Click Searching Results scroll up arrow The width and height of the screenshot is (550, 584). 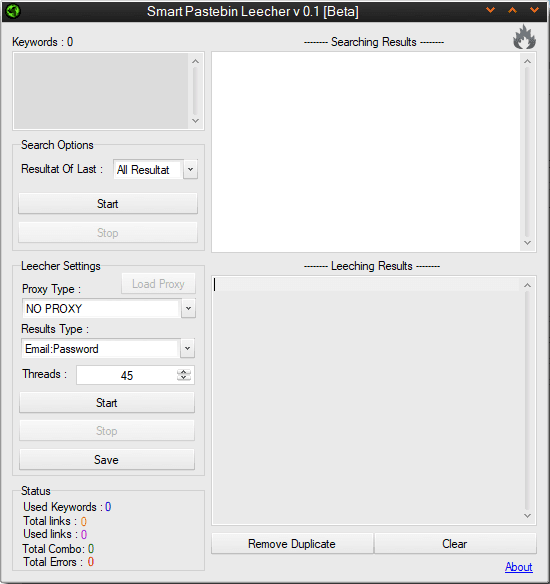pyautogui.click(x=527, y=61)
